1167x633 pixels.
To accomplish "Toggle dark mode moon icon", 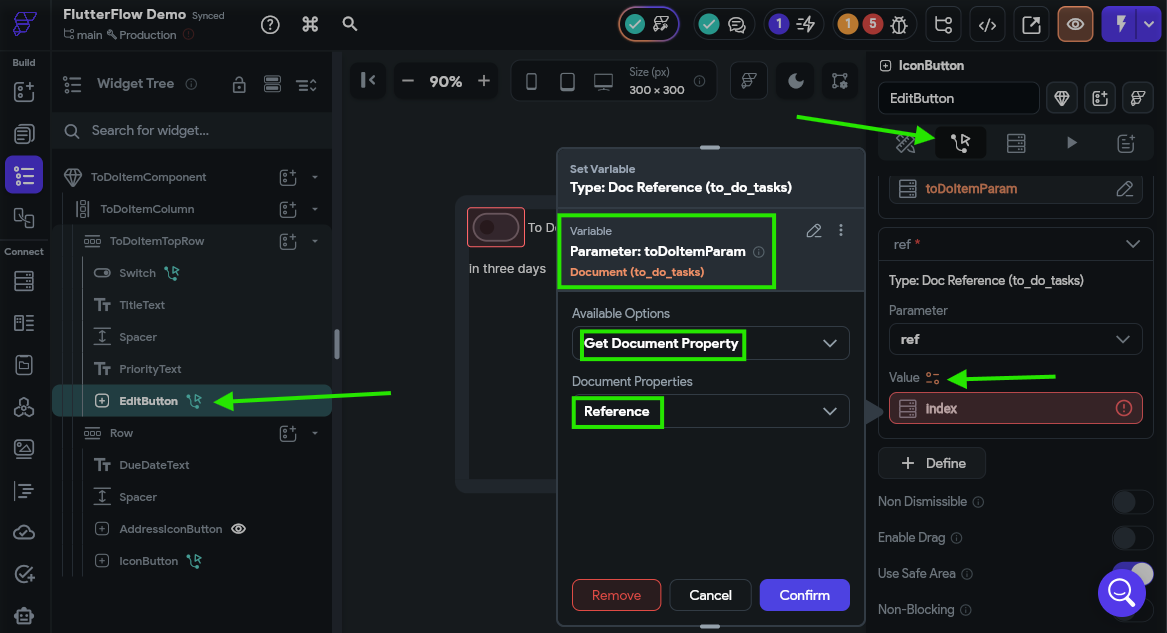I will tap(796, 80).
